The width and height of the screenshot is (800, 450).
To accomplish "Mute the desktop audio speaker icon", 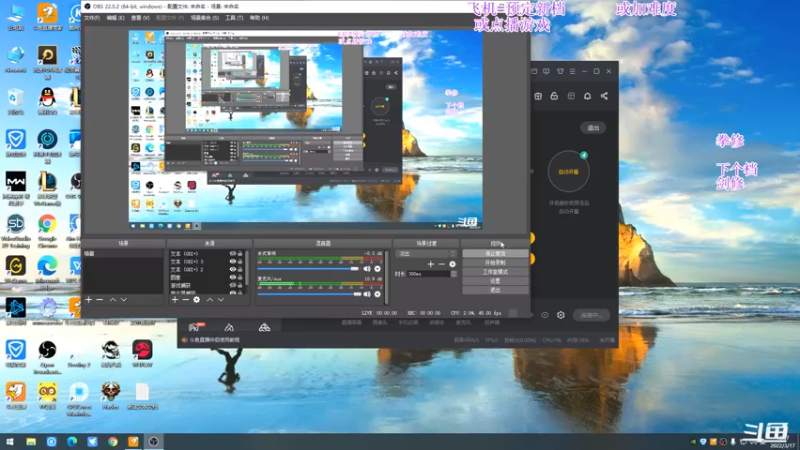I will coord(367,269).
